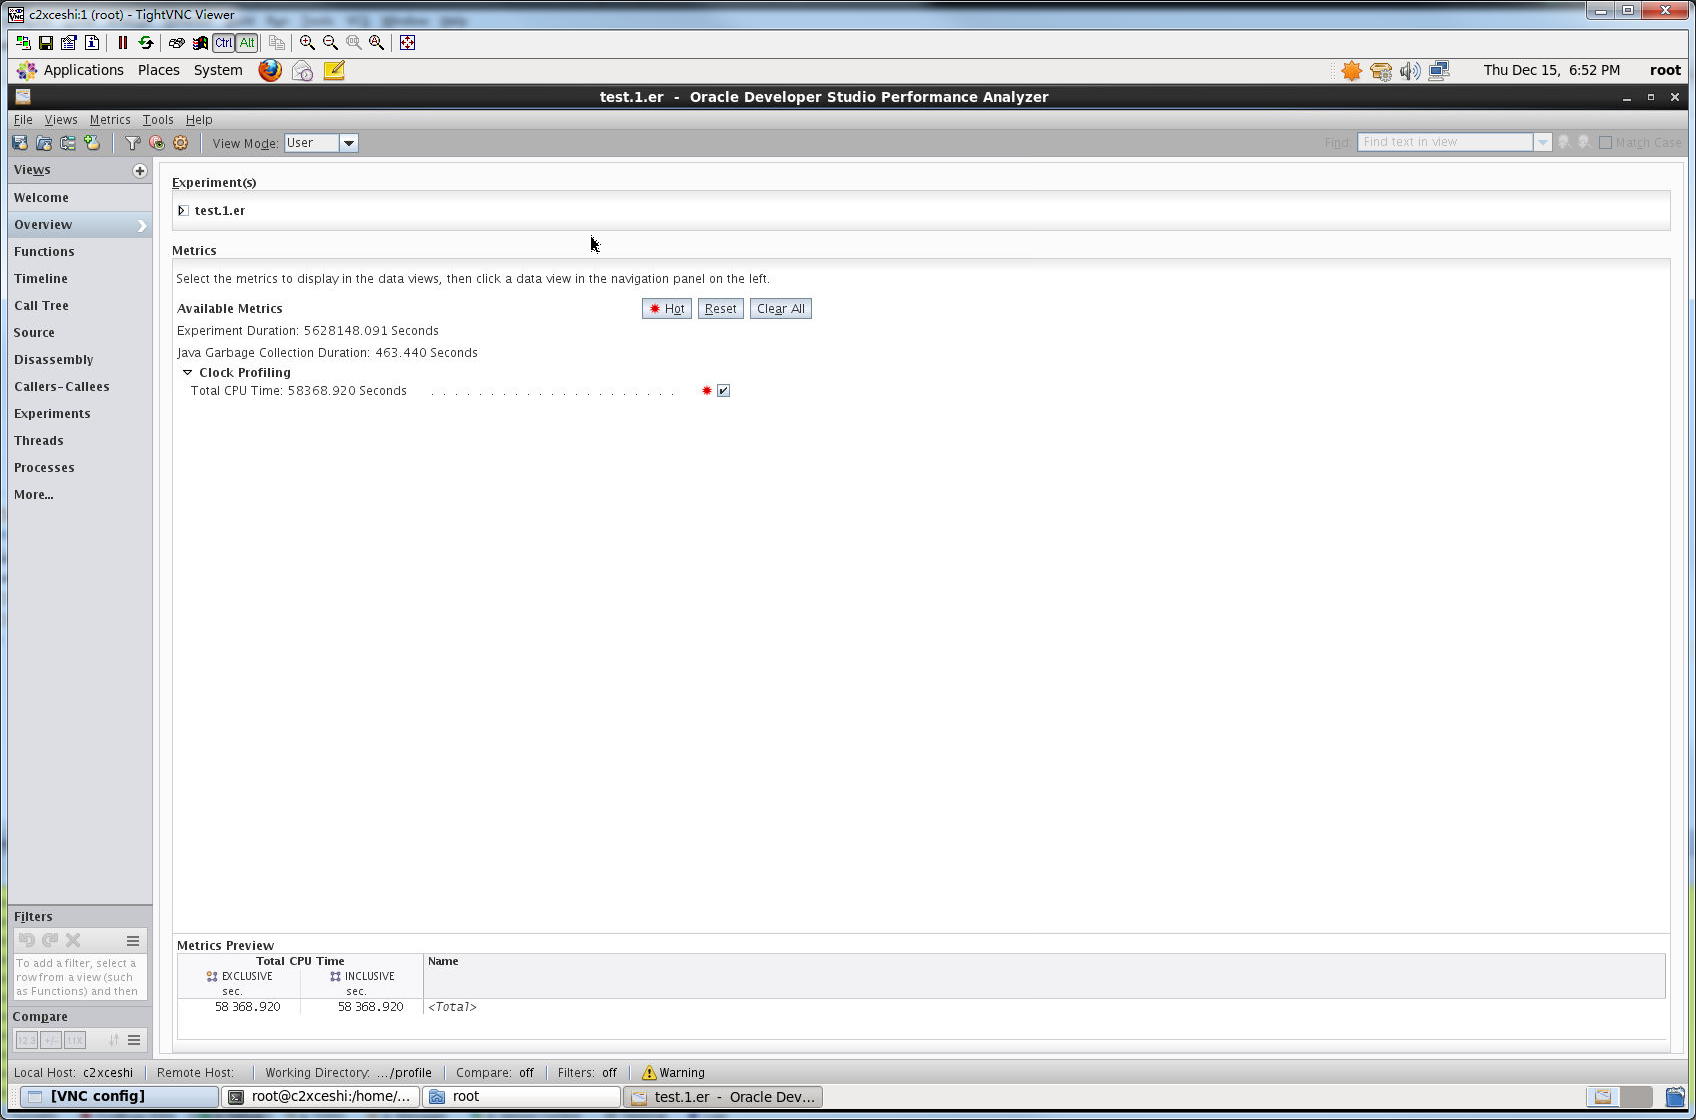
Task: Open the Views menu
Action: (x=61, y=120)
